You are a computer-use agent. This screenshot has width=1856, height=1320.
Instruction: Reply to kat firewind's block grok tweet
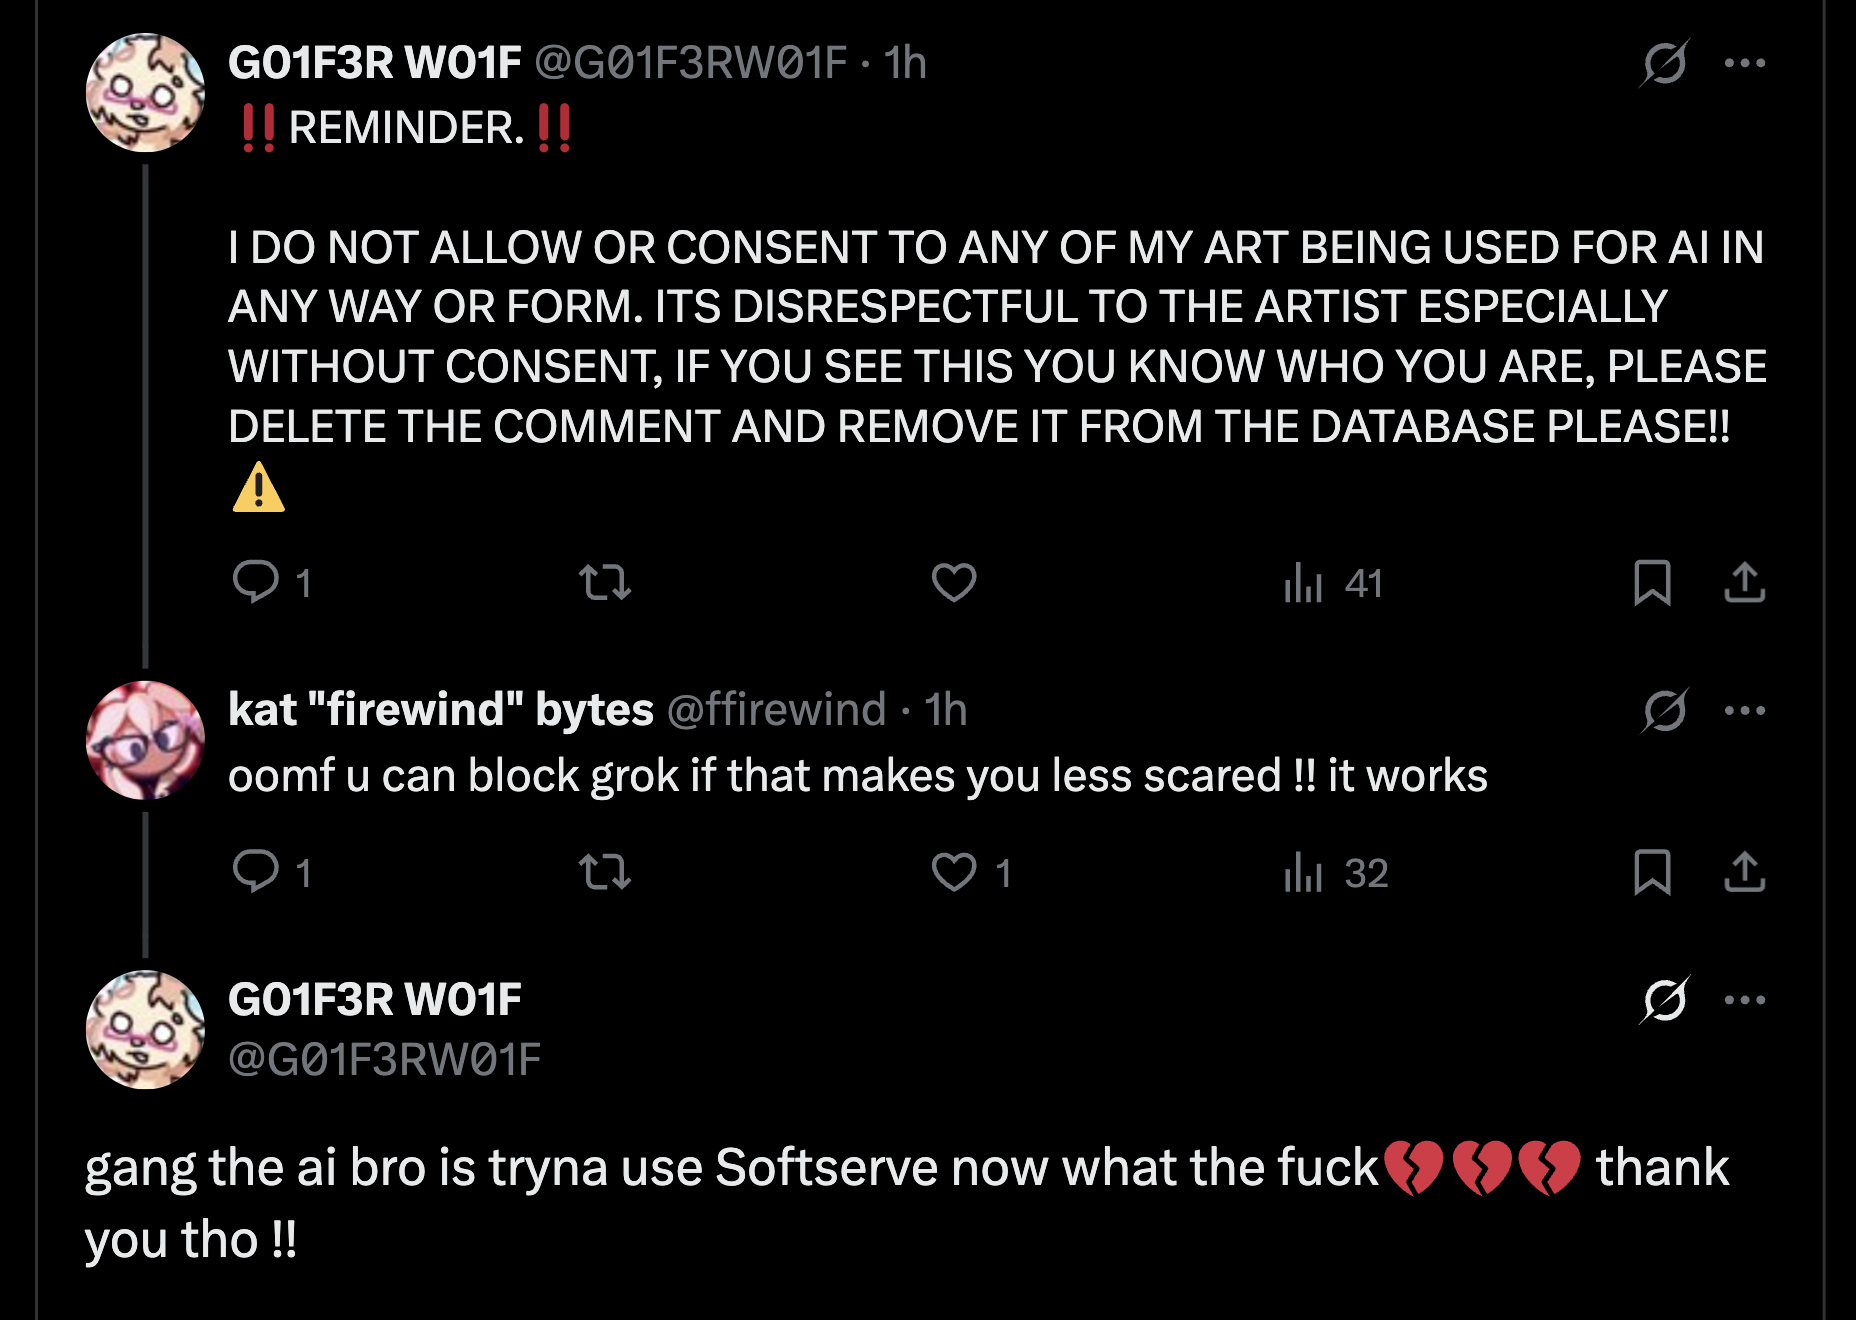pyautogui.click(x=256, y=871)
